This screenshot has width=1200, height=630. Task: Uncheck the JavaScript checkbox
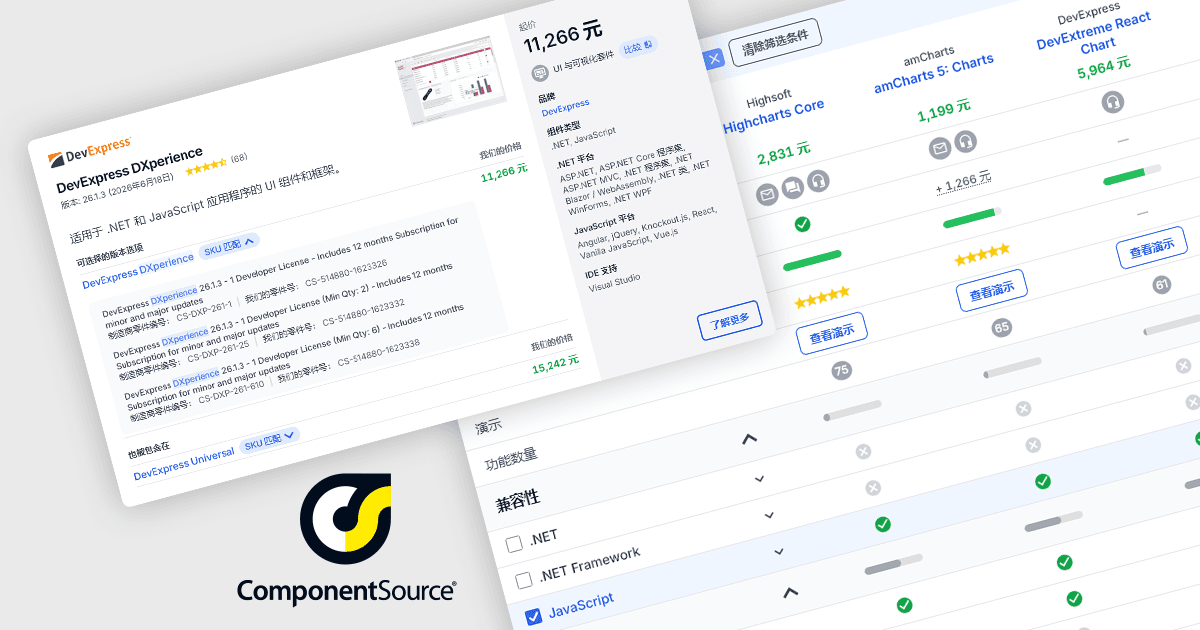coord(533,616)
